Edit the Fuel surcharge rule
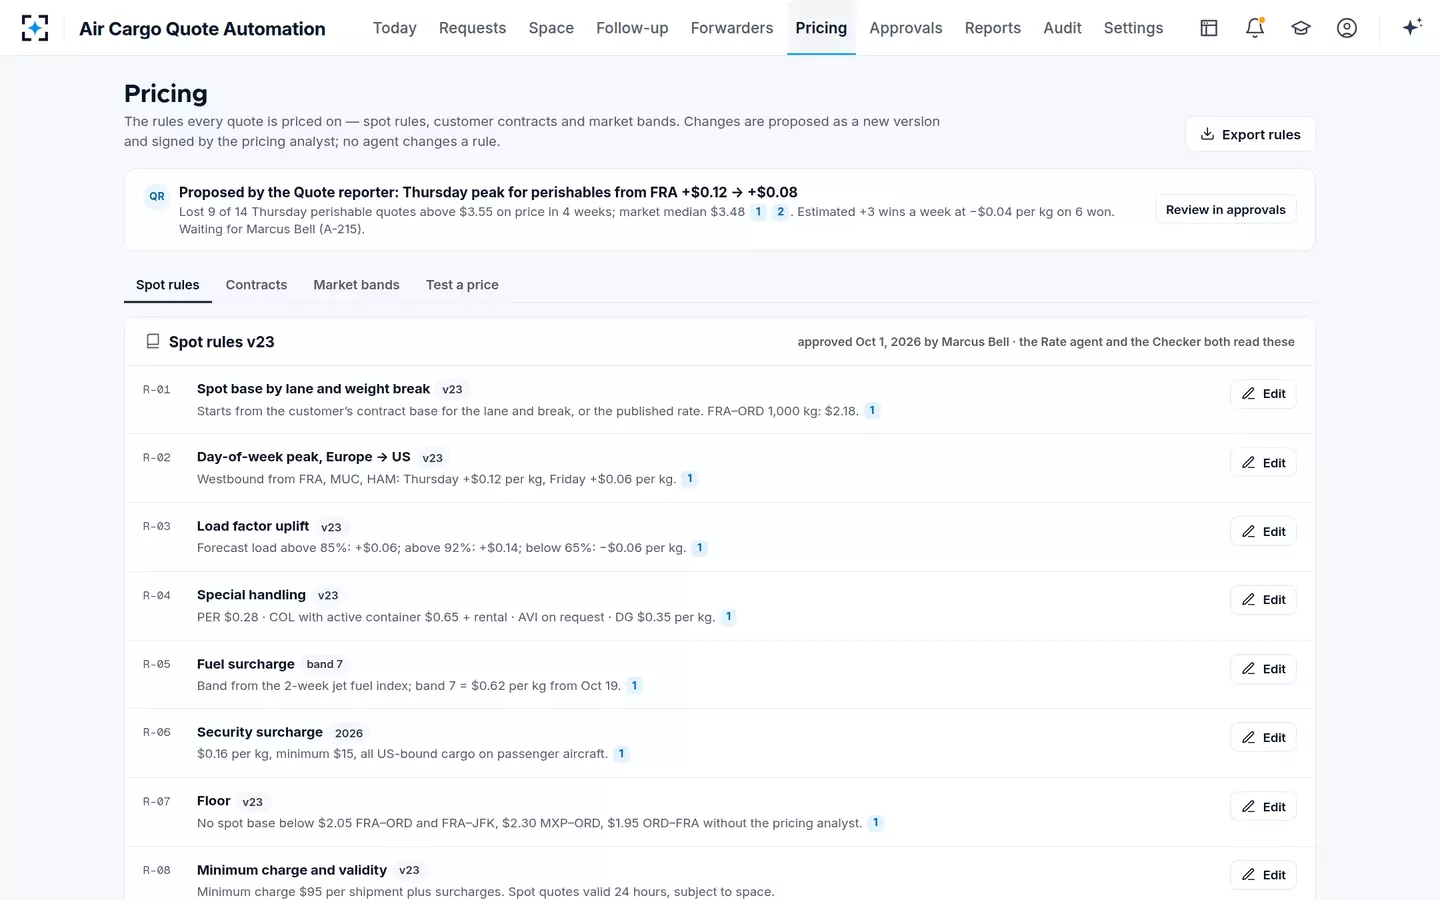The image size is (1440, 900). [x=1263, y=669]
